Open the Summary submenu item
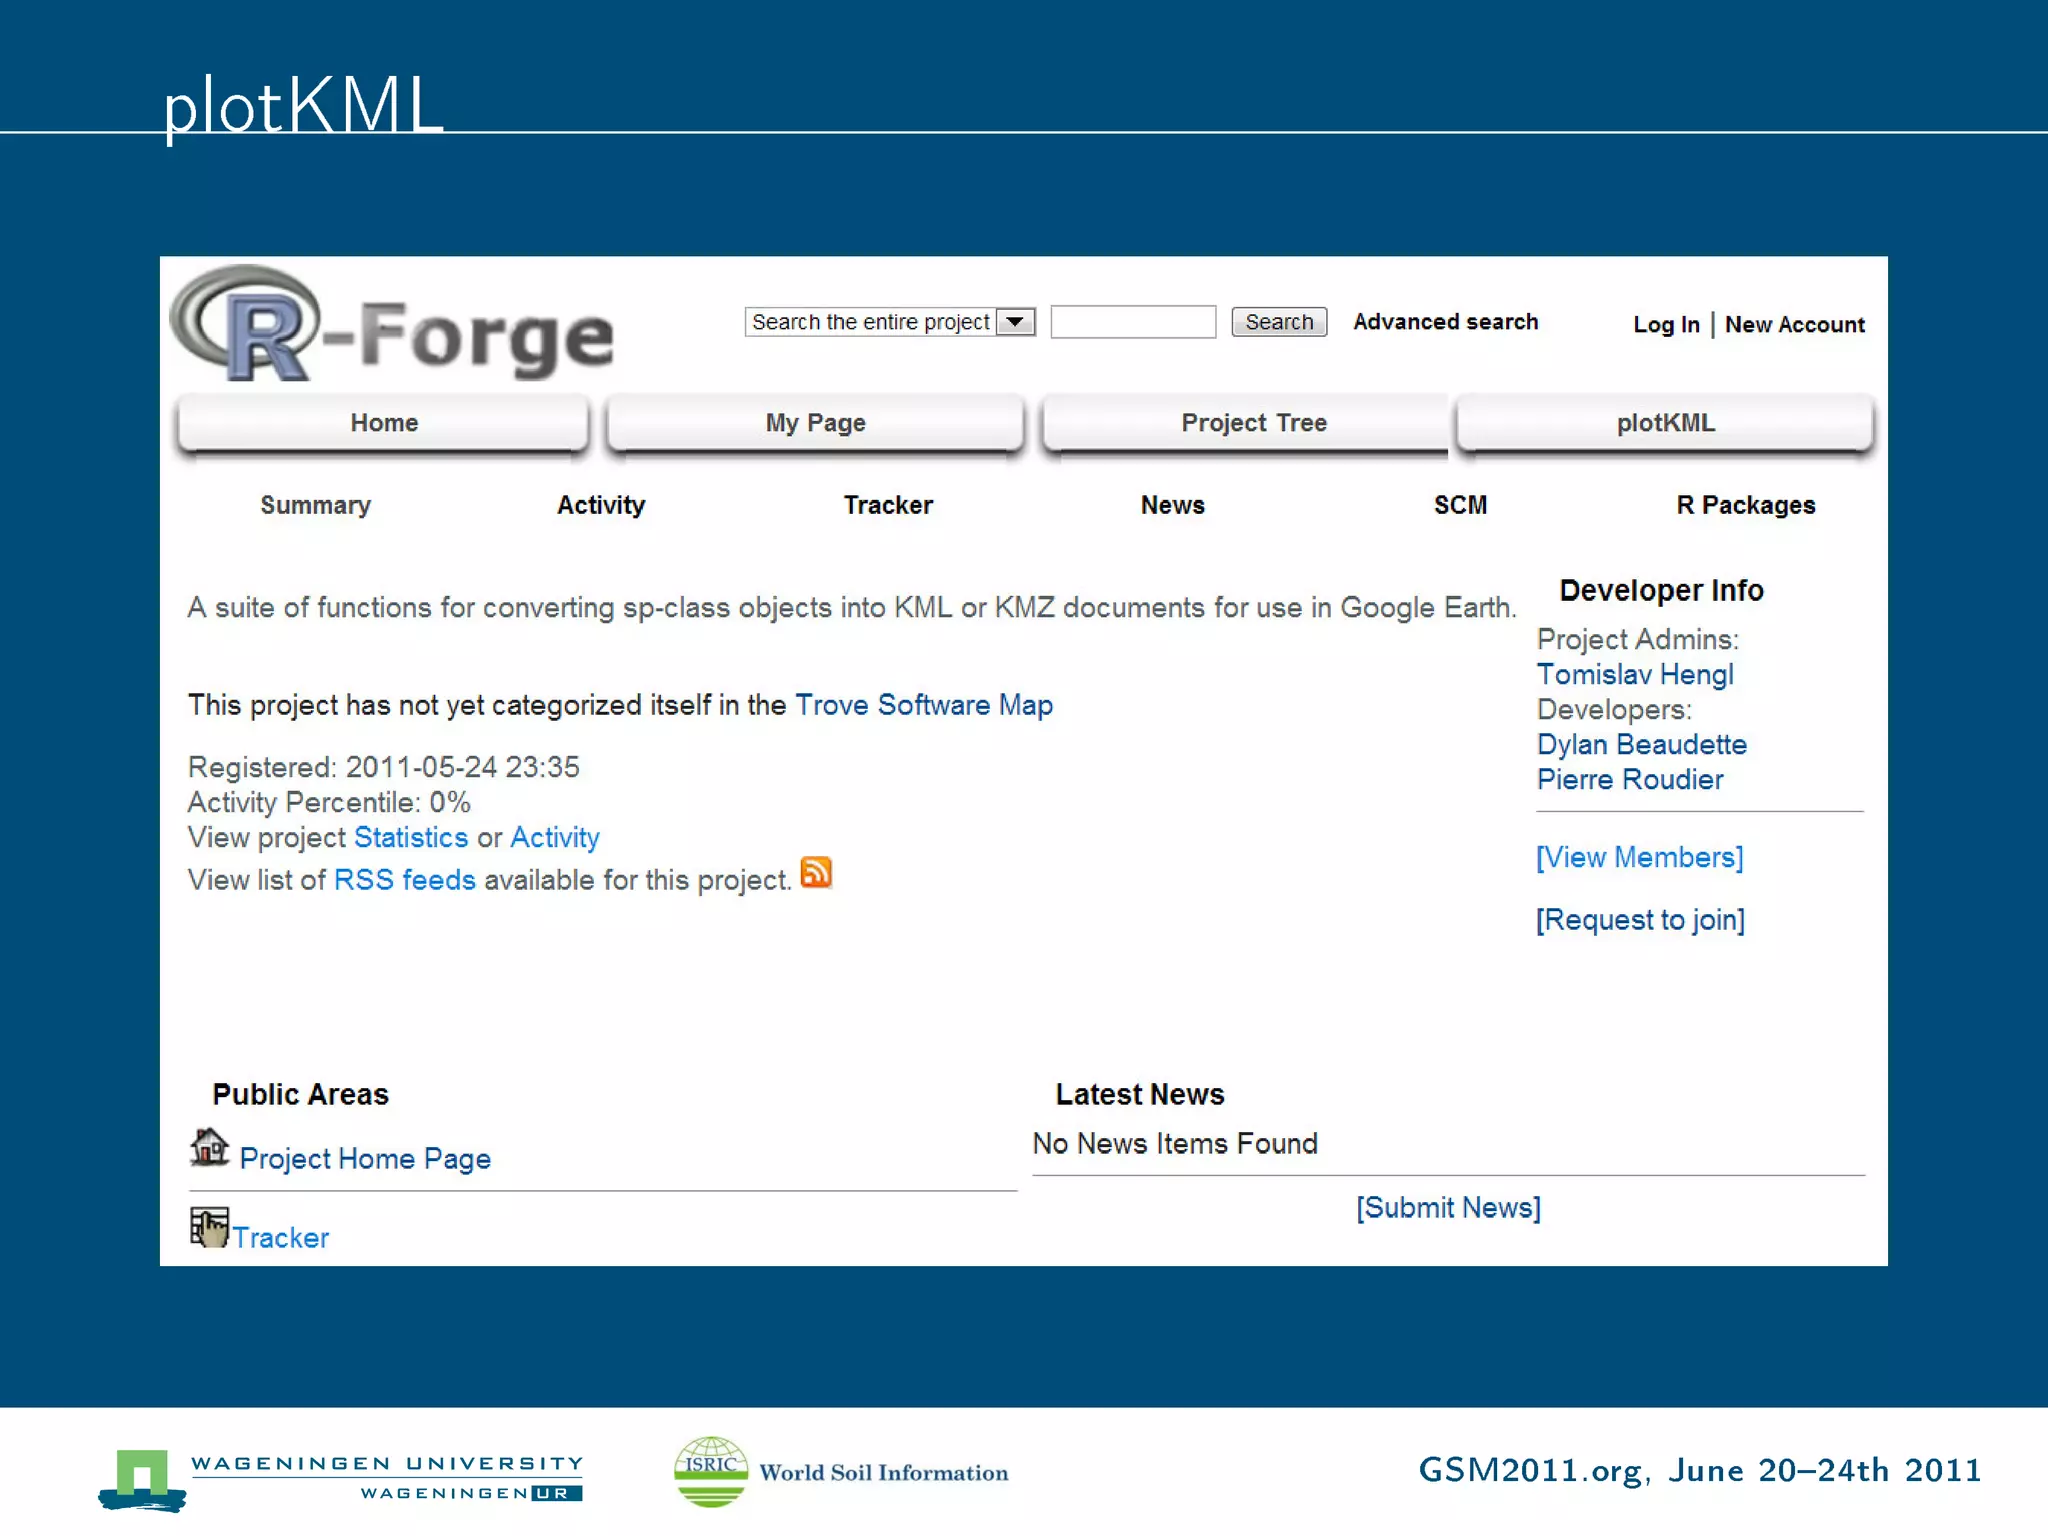The image size is (2048, 1536). 315,505
